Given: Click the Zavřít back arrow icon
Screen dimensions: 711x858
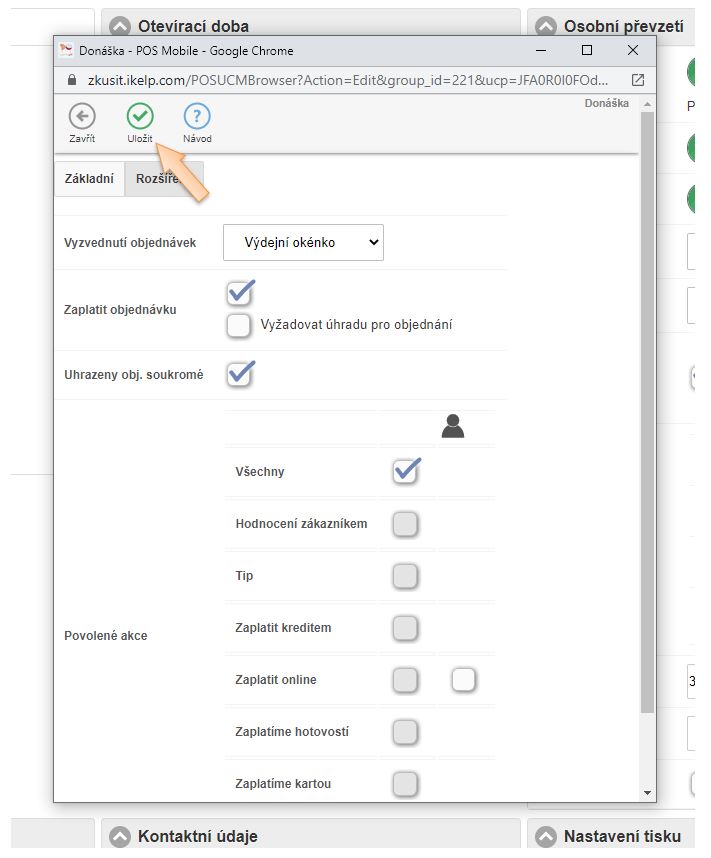Looking at the screenshot, I should 82,116.
